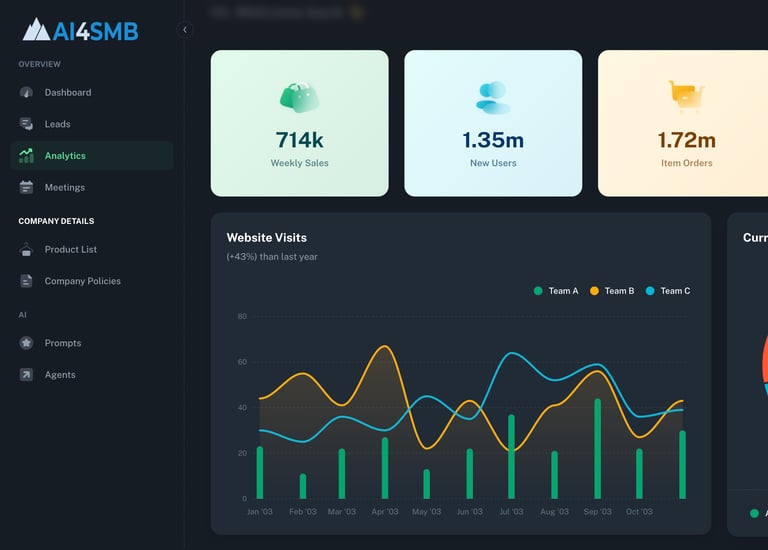Click the Jun '03 axis label

tap(470, 512)
